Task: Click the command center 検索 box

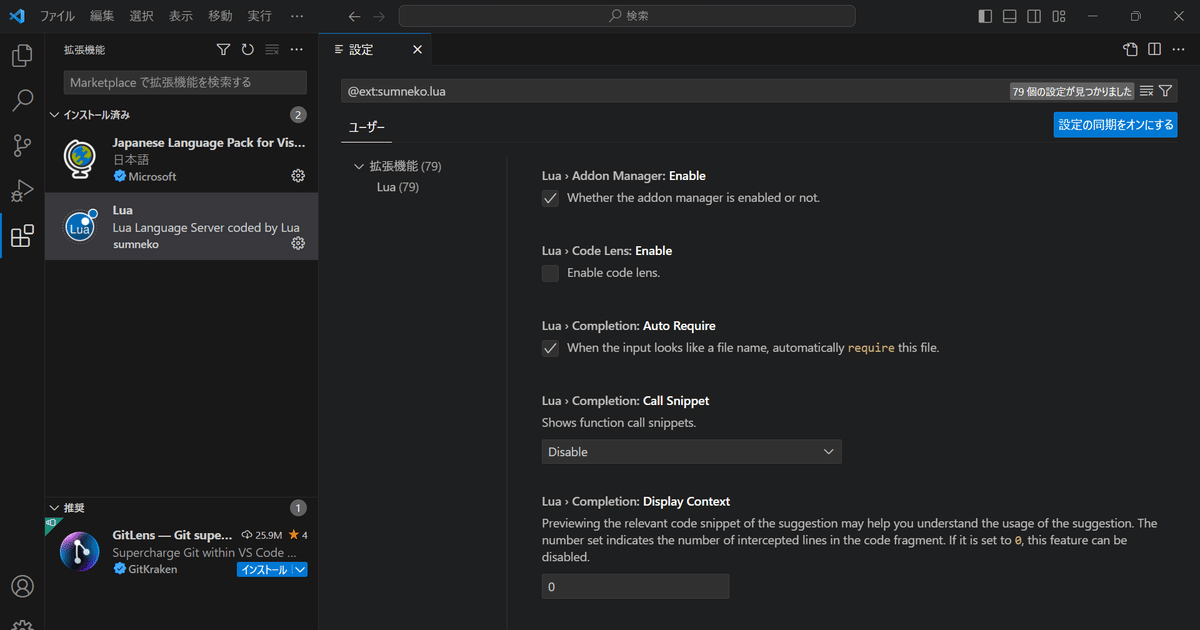Action: [627, 16]
